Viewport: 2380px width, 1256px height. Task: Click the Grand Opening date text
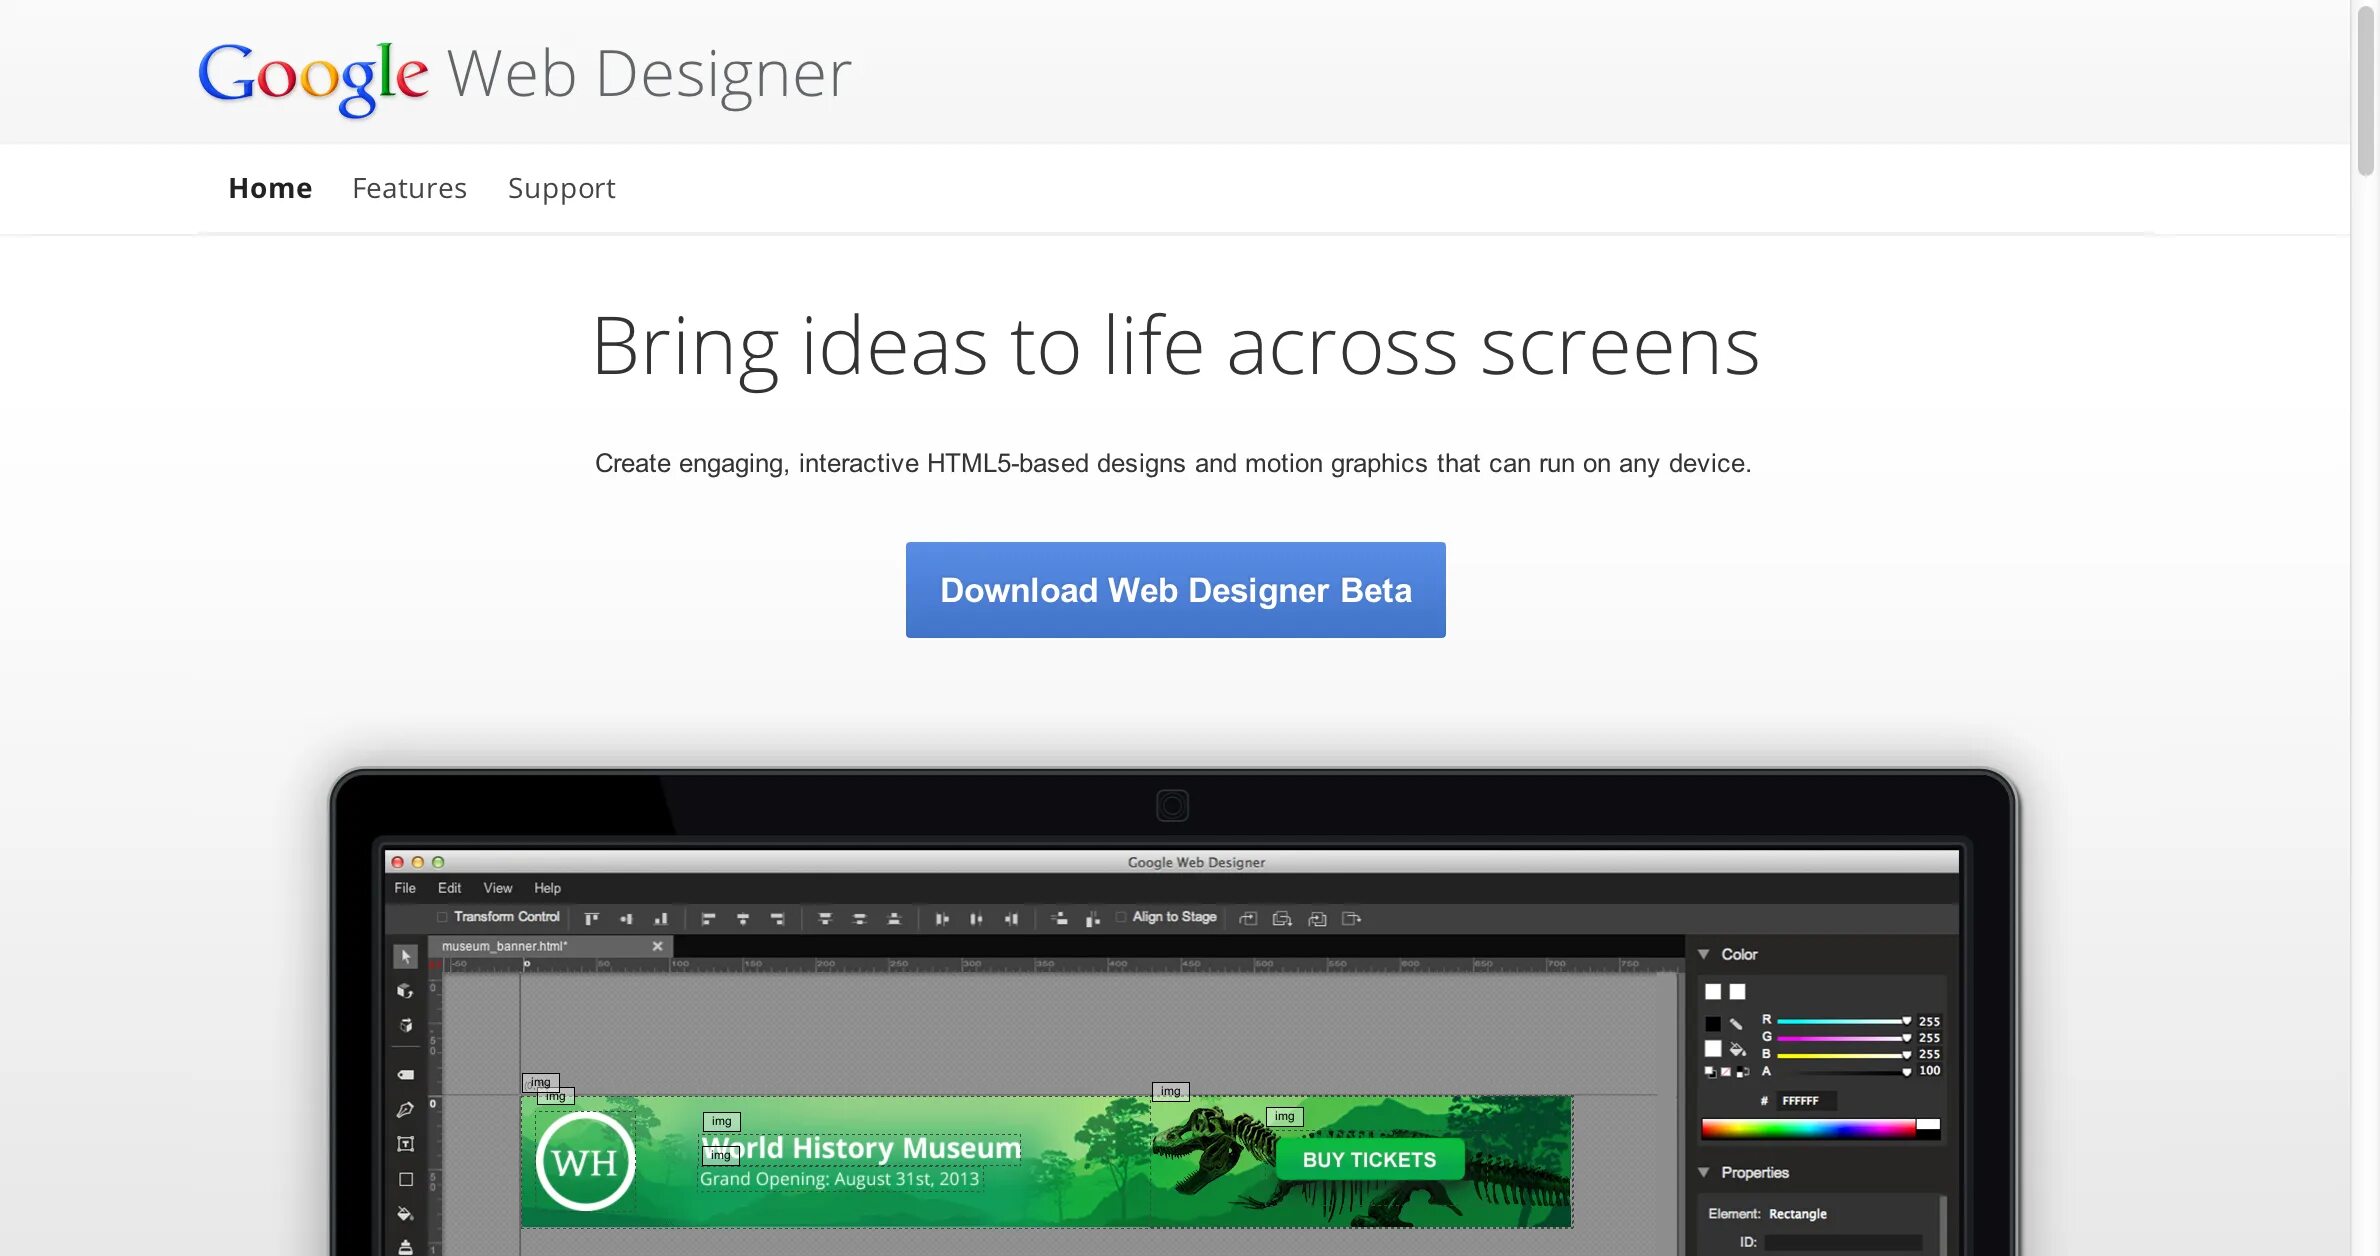839,1179
